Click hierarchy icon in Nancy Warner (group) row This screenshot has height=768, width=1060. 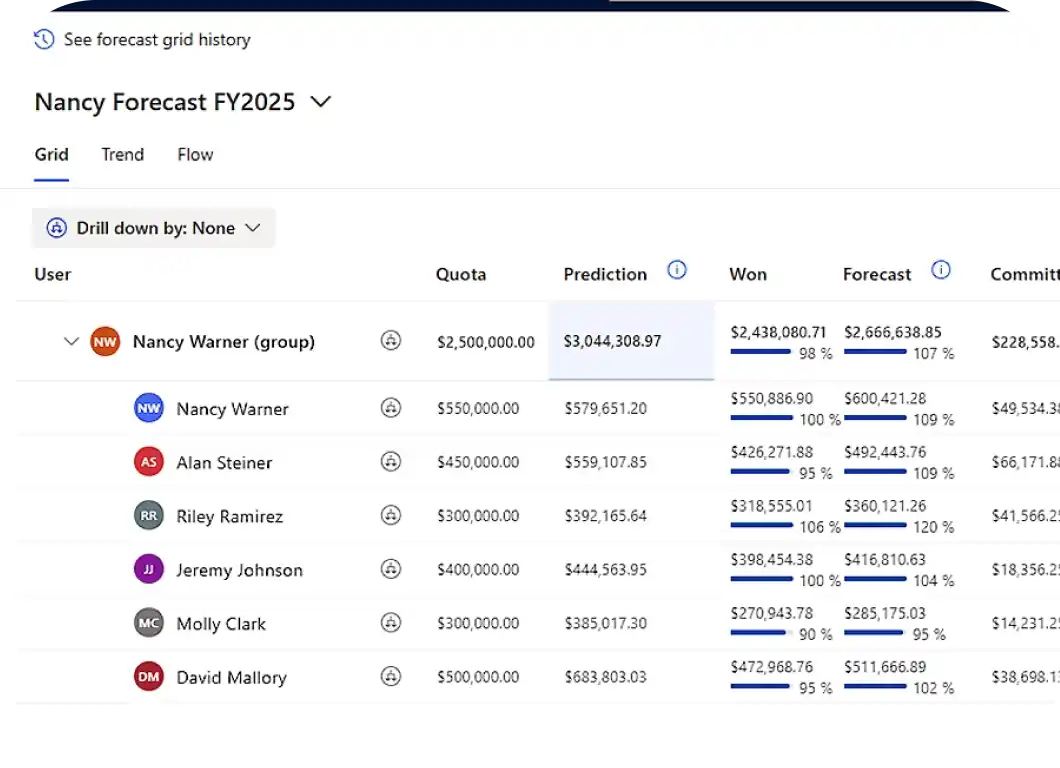click(x=391, y=341)
